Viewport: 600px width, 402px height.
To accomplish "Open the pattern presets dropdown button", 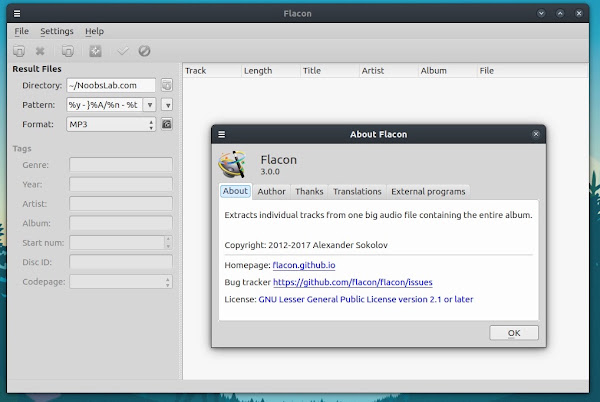I will [x=167, y=105].
